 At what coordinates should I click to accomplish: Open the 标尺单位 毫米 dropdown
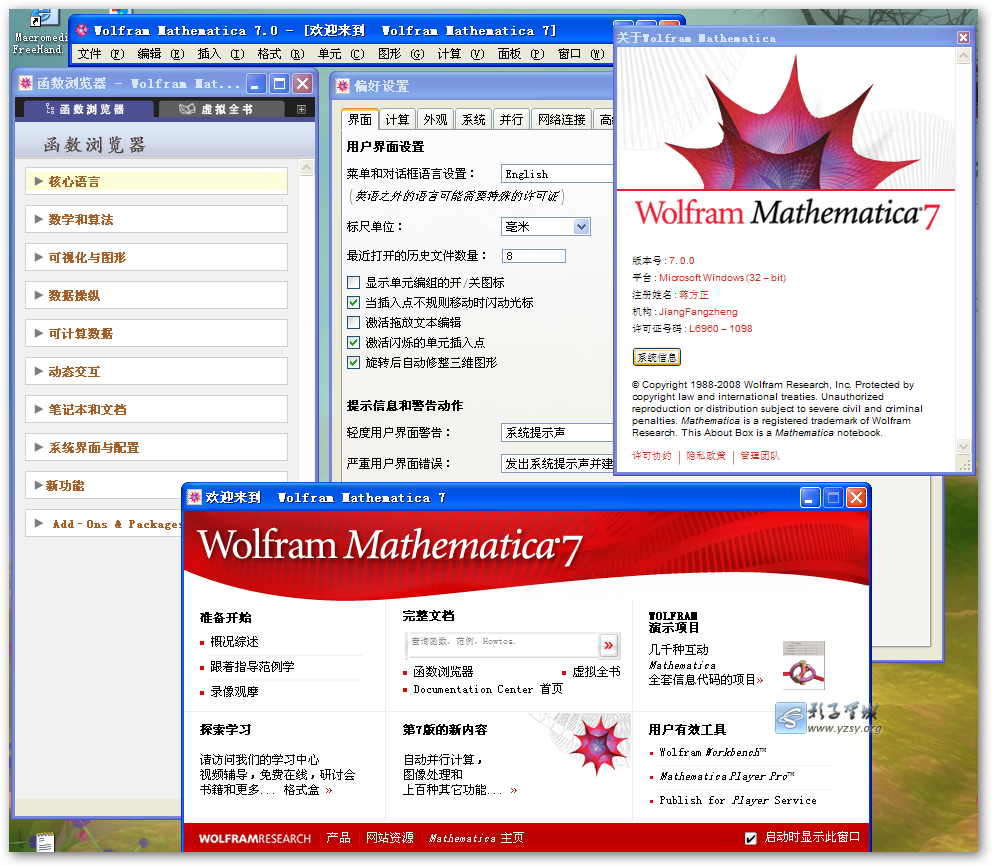tap(581, 227)
